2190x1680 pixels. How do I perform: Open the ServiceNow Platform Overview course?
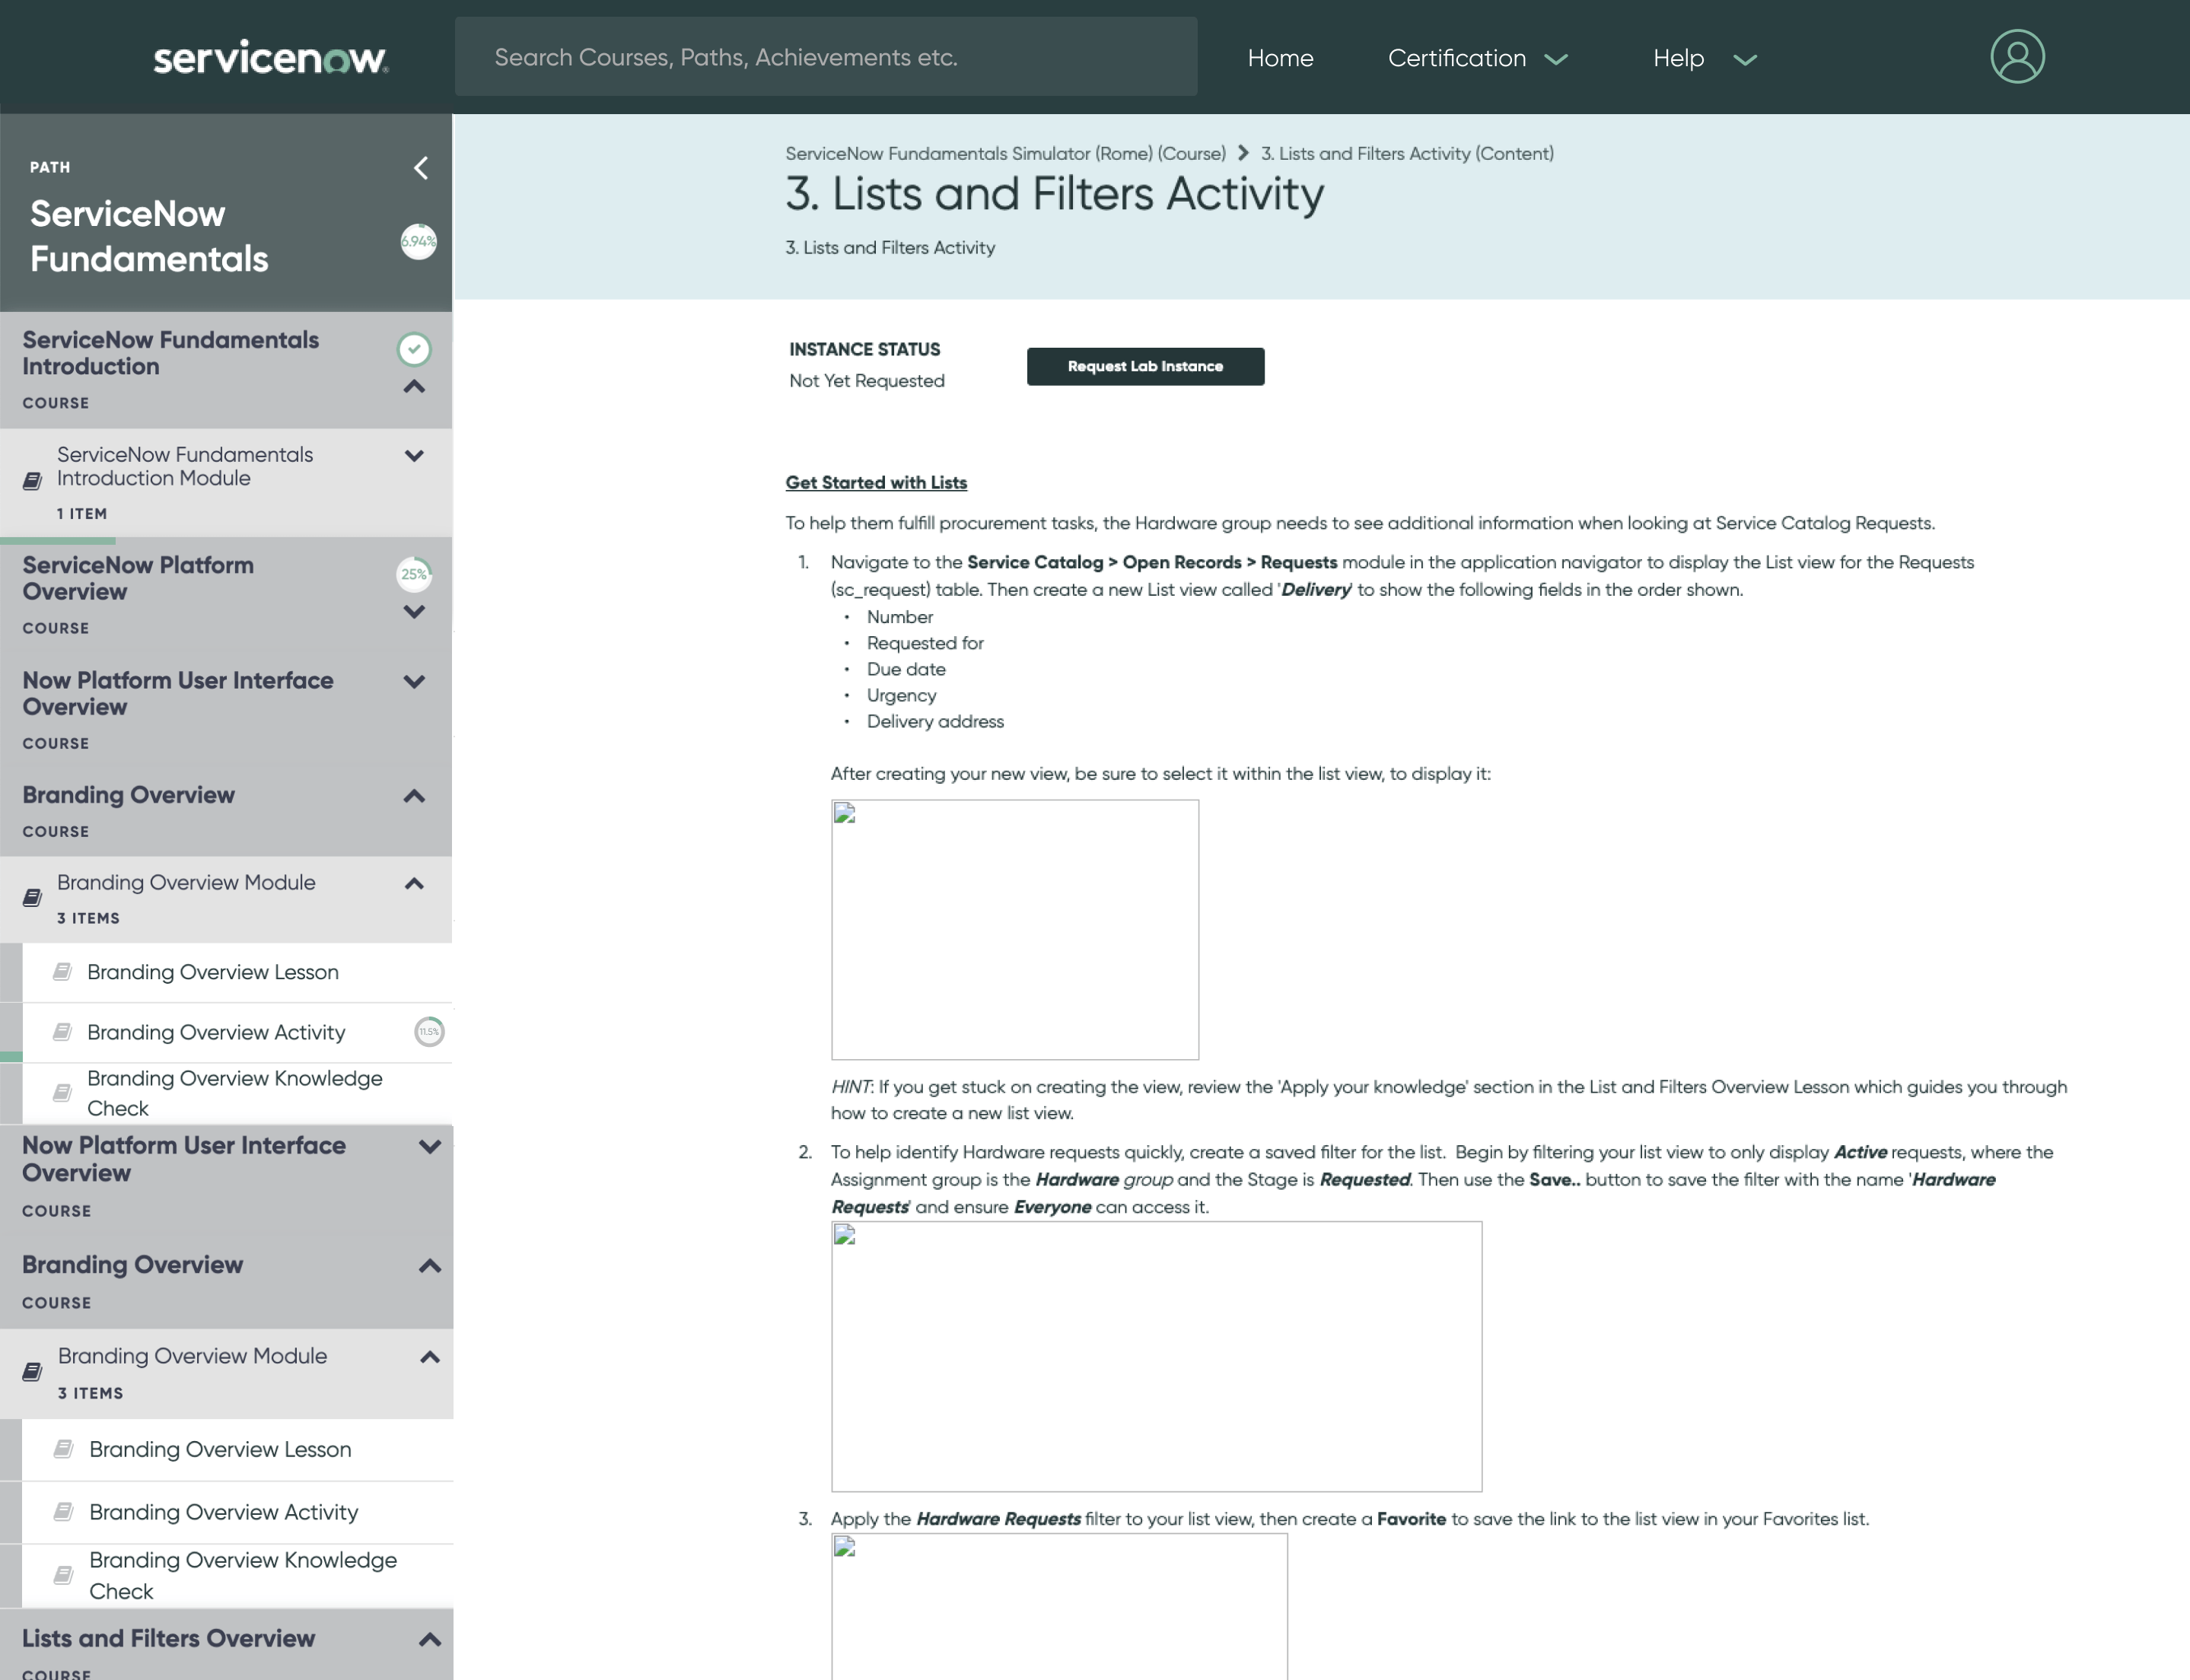138,578
